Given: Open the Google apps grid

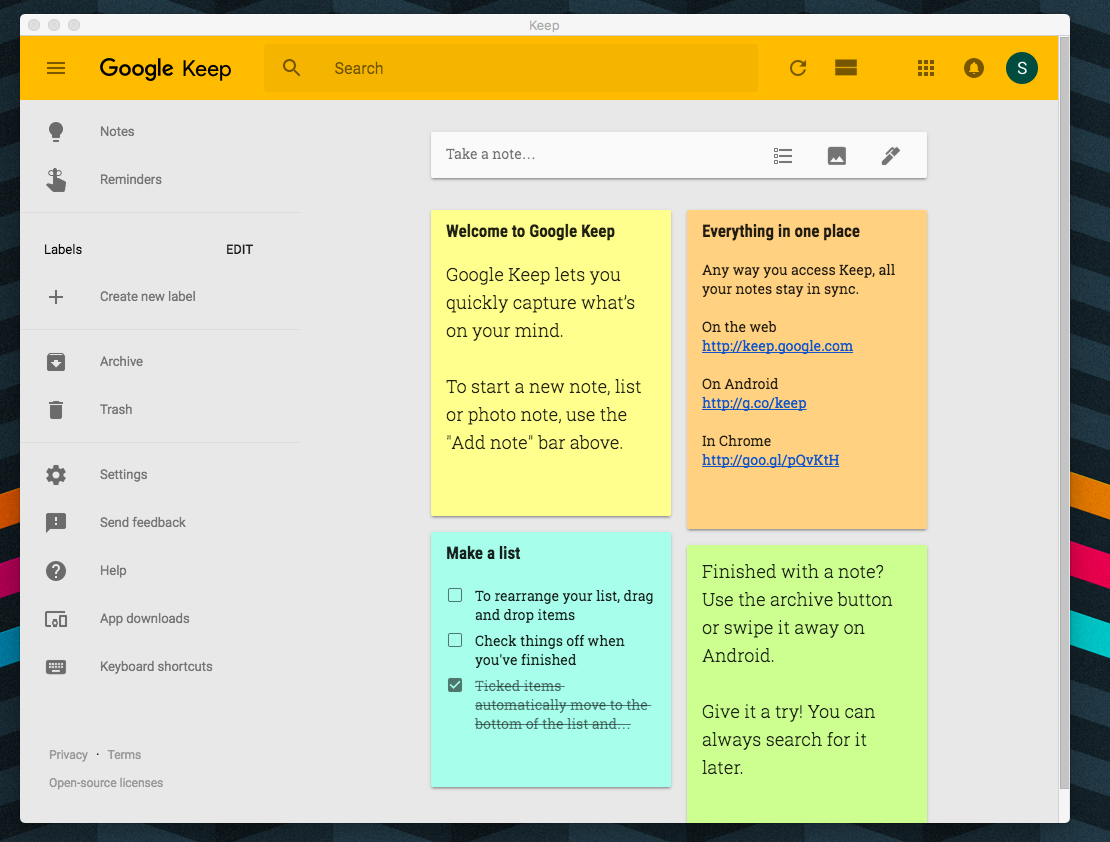Looking at the screenshot, I should [926, 68].
